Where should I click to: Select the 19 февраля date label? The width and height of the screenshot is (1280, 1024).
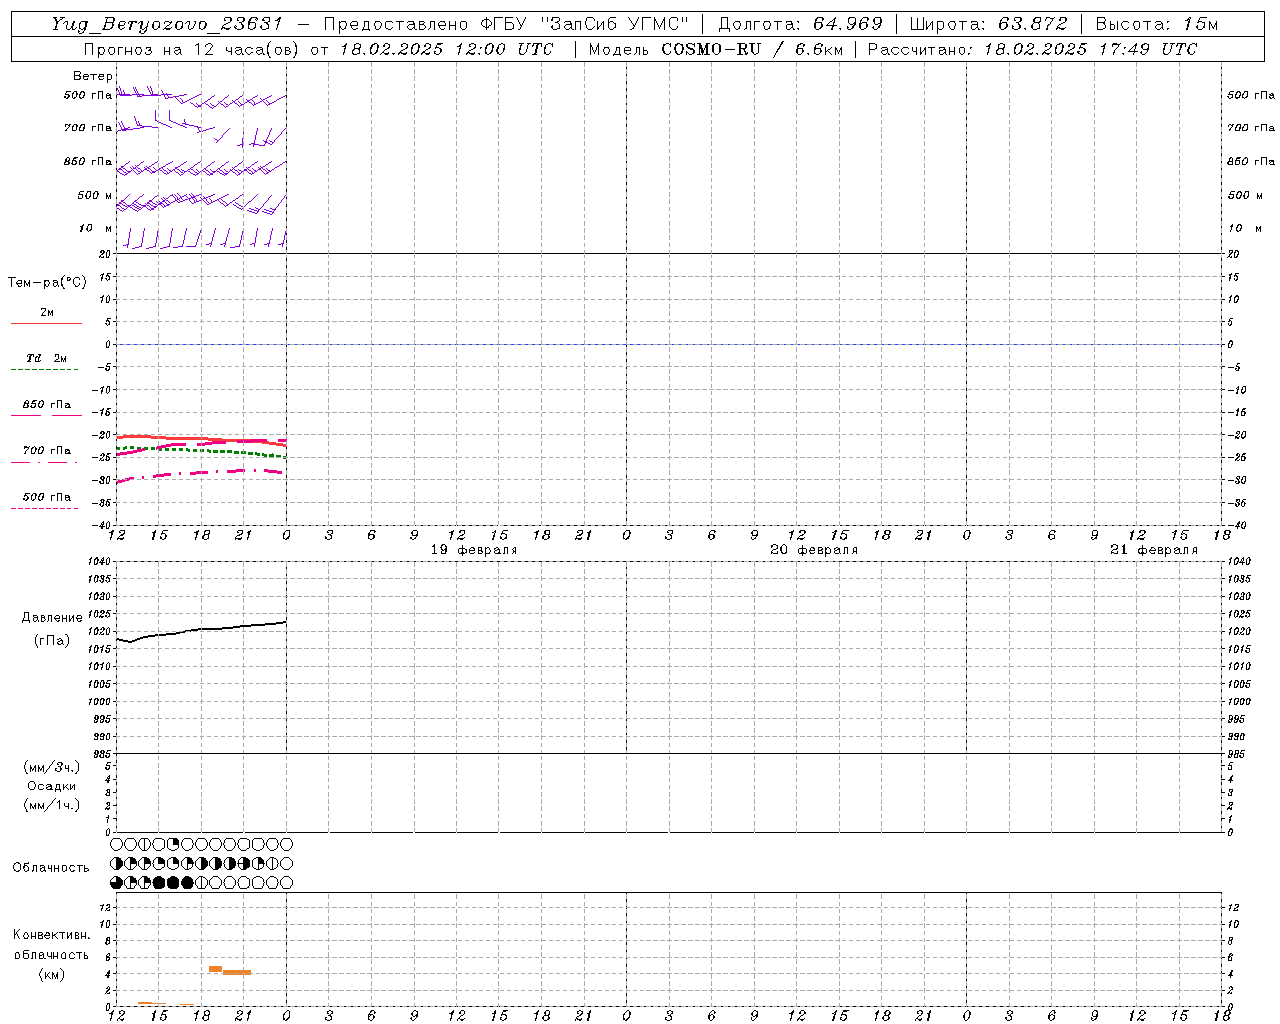[474, 550]
